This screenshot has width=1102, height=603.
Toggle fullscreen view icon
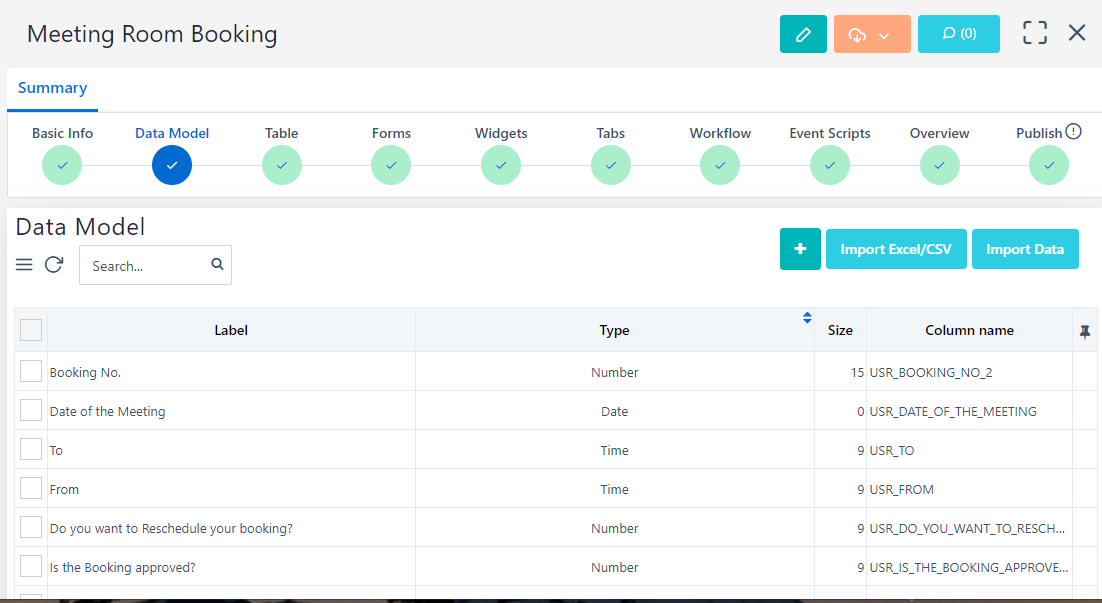point(1035,33)
